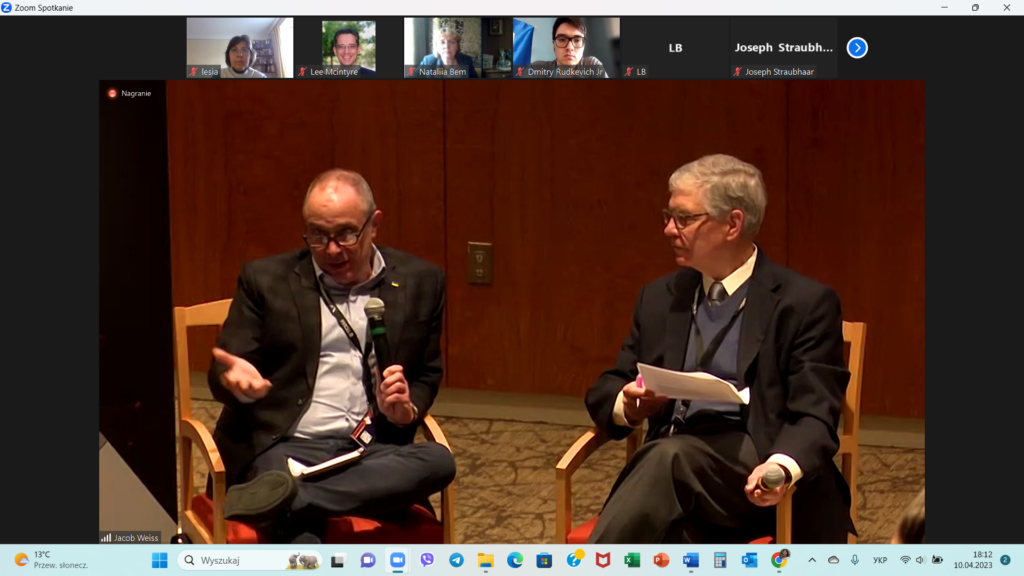Click the LB participant tile
Viewport: 1024px width, 576px height.
pyautogui.click(x=675, y=47)
